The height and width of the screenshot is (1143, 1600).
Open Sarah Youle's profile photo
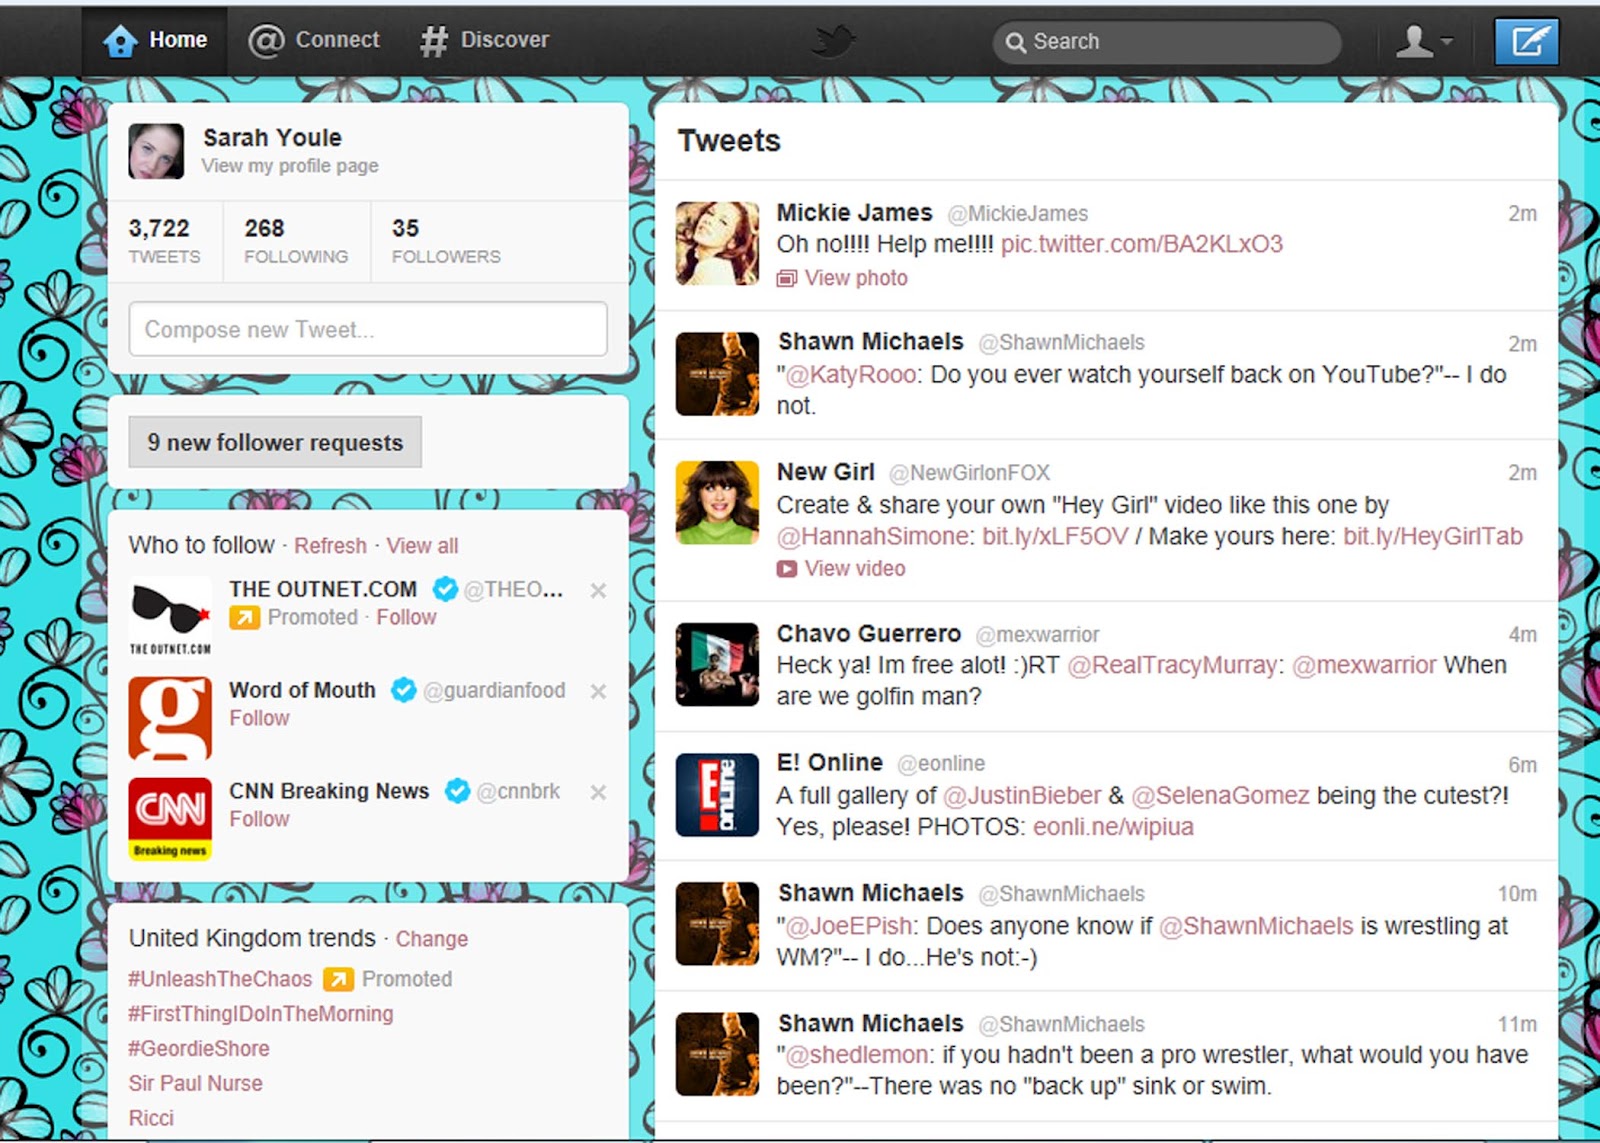pyautogui.click(x=156, y=151)
